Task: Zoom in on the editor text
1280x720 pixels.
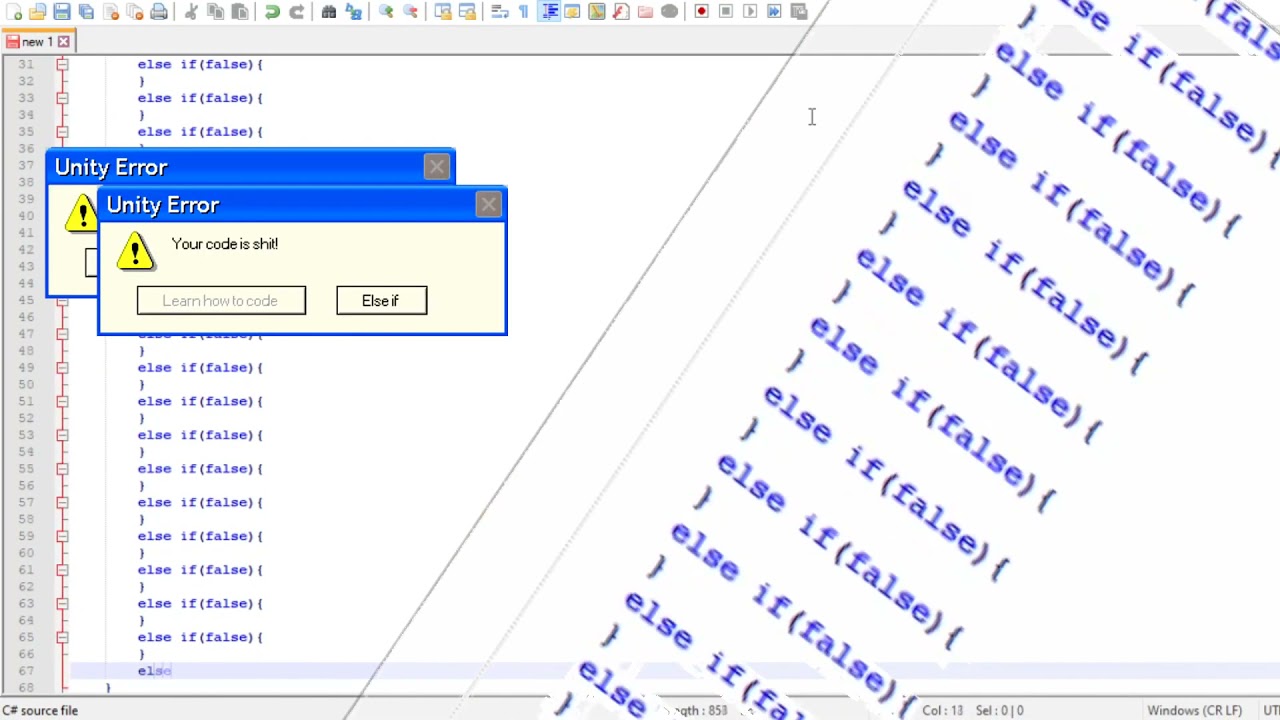Action: tap(385, 12)
